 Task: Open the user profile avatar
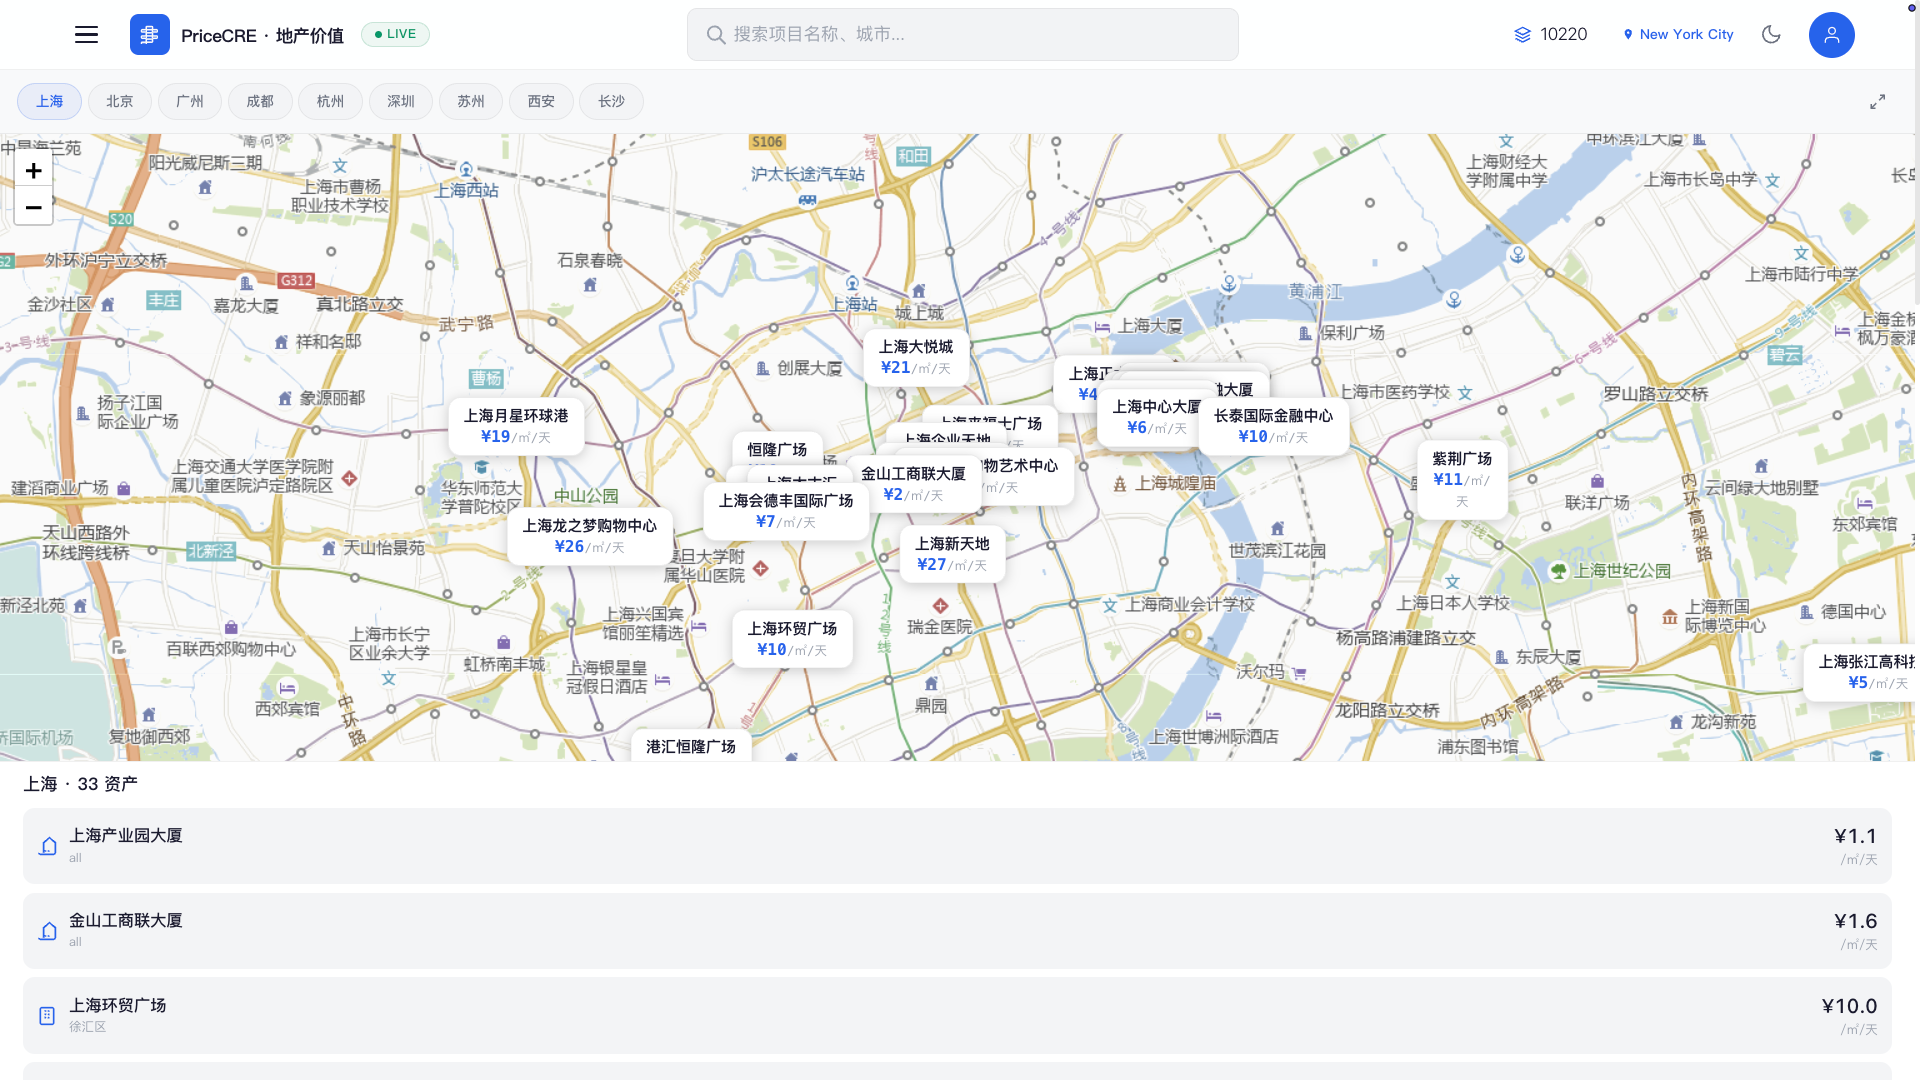tap(1832, 35)
